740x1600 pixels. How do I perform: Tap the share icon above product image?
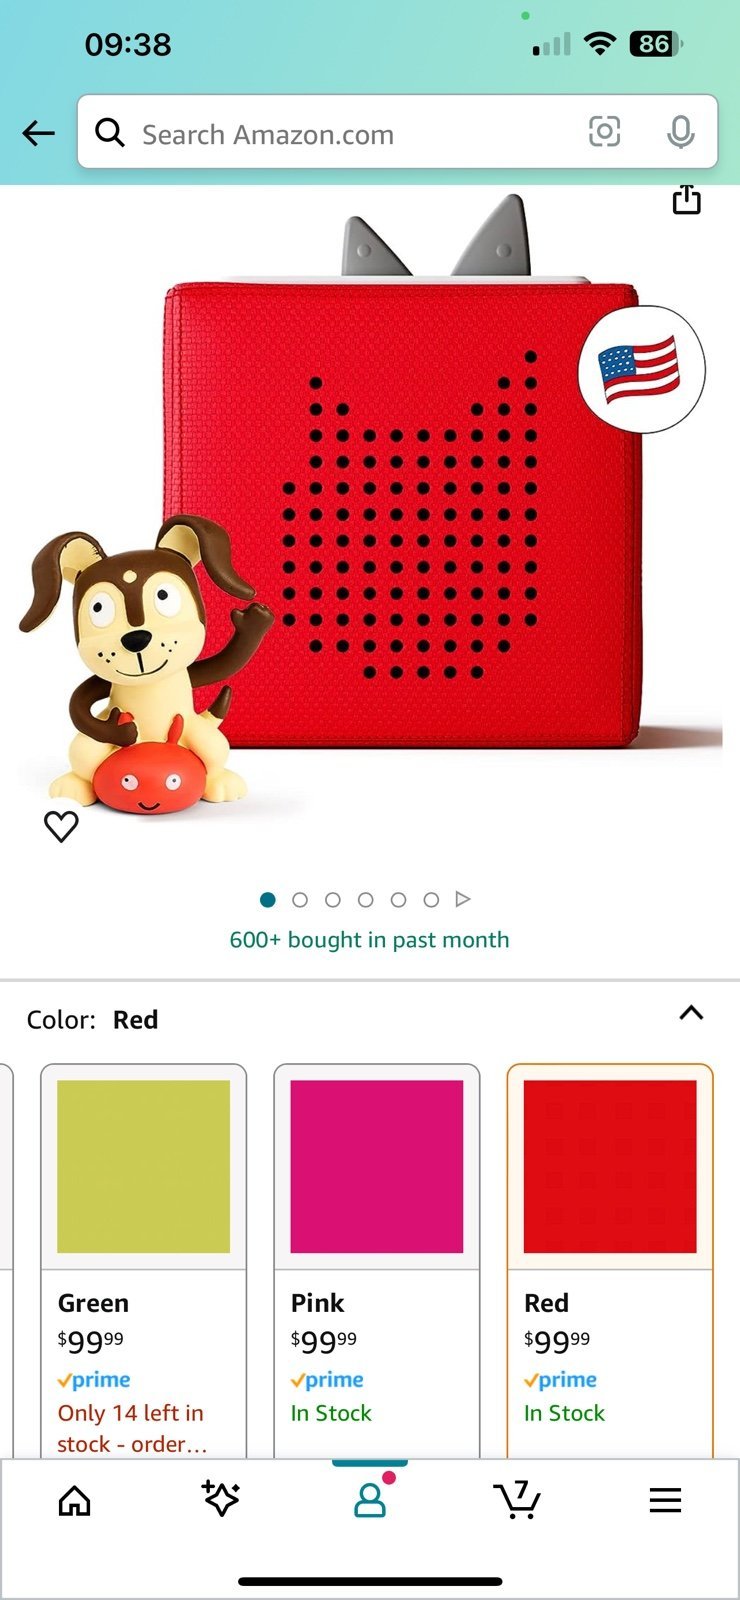(x=686, y=199)
